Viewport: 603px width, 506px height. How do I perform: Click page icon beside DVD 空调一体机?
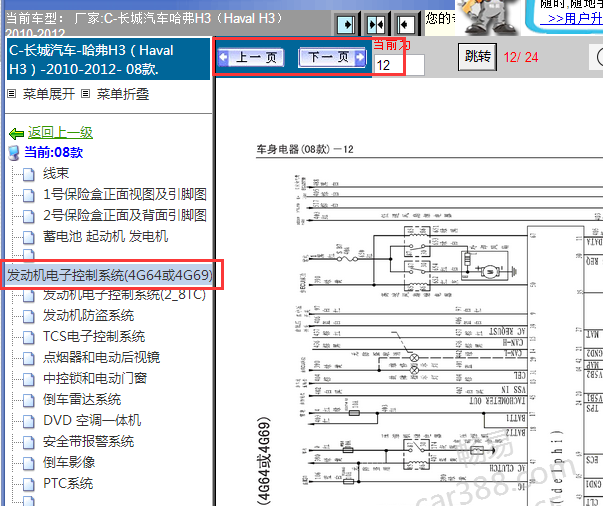pyautogui.click(x=28, y=421)
